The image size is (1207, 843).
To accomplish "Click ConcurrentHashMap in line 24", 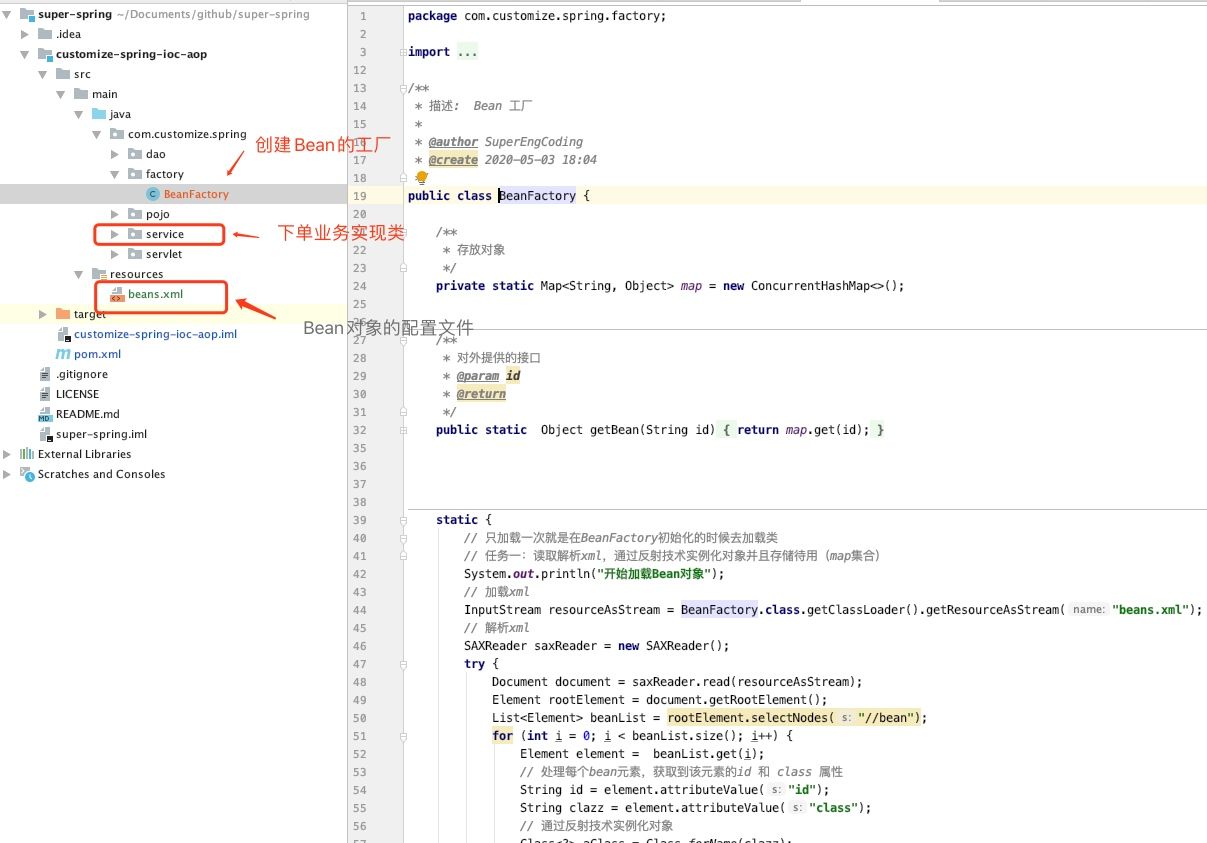I will pyautogui.click(x=808, y=286).
